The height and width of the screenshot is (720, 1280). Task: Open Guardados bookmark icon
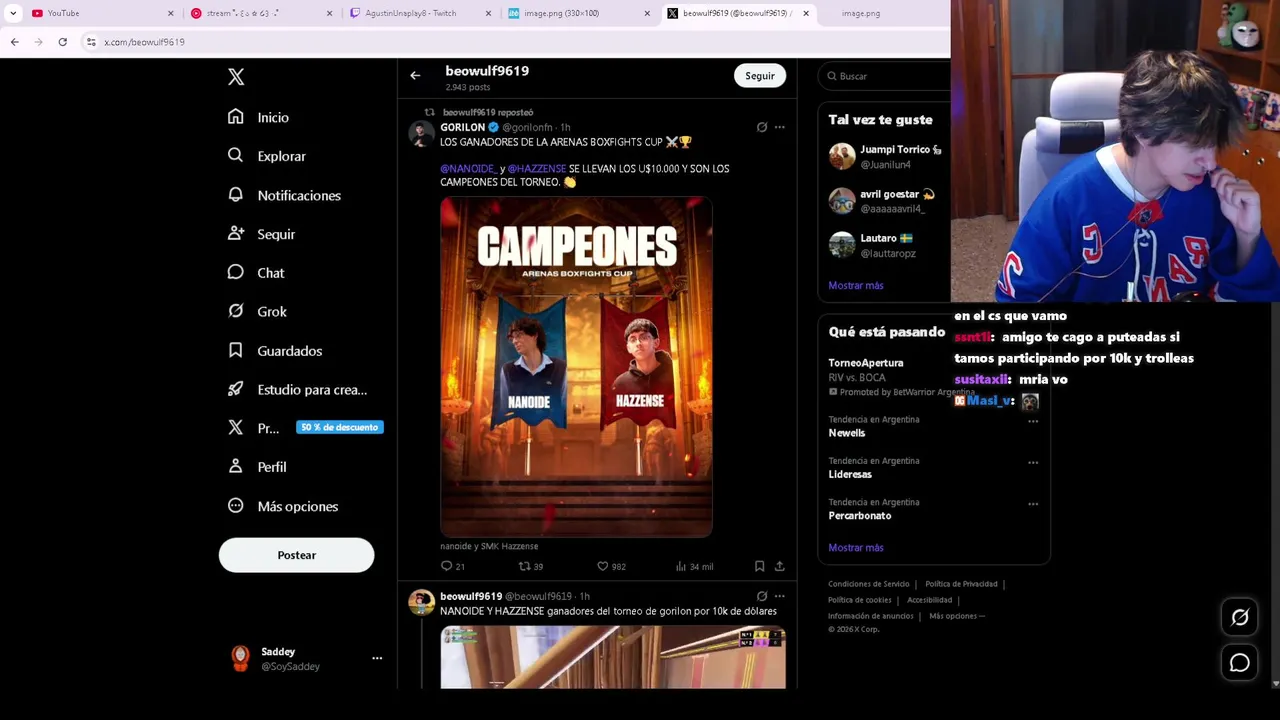(x=235, y=351)
